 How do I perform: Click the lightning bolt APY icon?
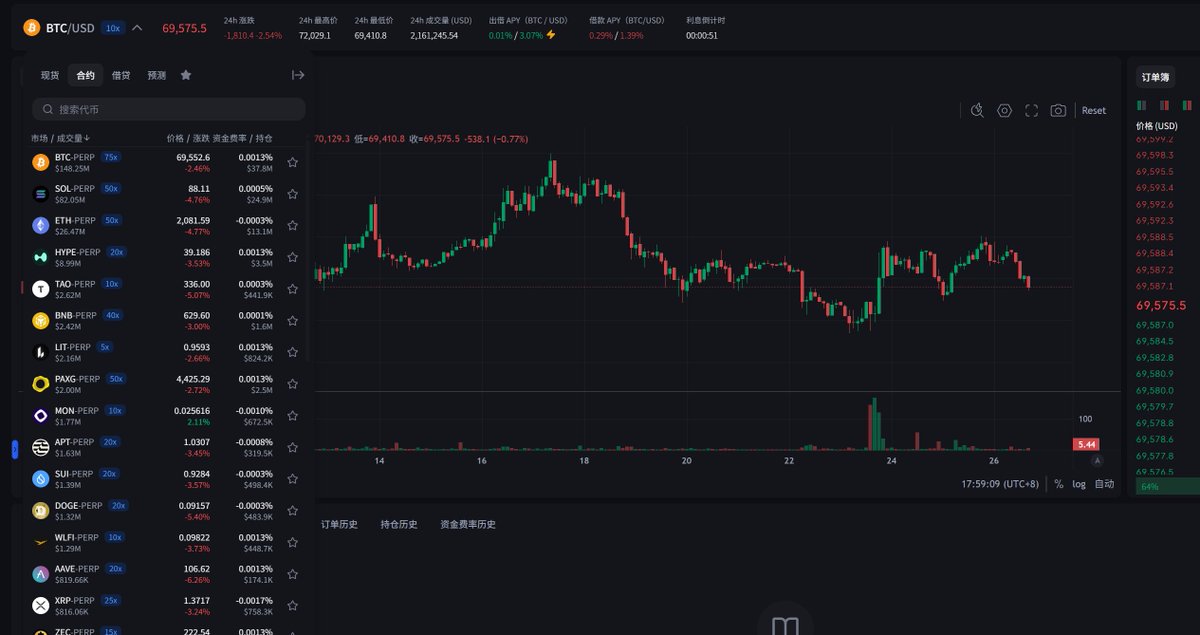[x=551, y=35]
